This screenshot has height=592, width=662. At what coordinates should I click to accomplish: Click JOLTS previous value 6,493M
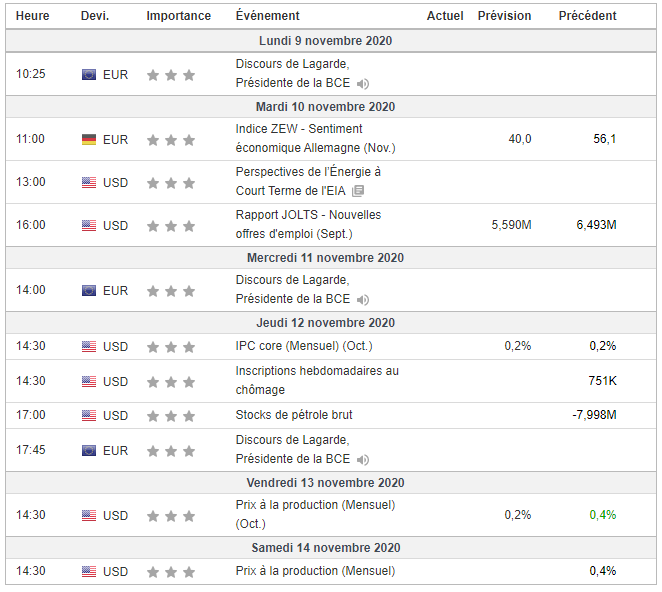(597, 225)
